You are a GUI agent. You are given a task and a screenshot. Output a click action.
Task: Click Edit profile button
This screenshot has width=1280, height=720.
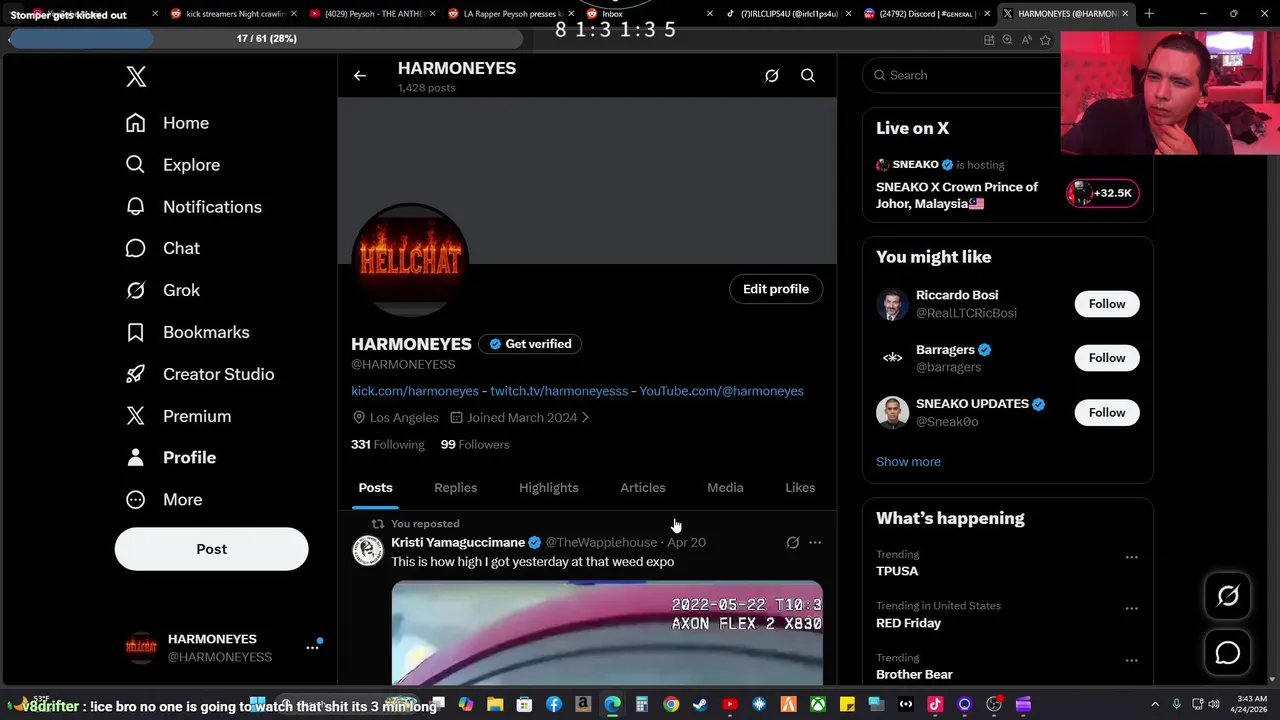(776, 289)
